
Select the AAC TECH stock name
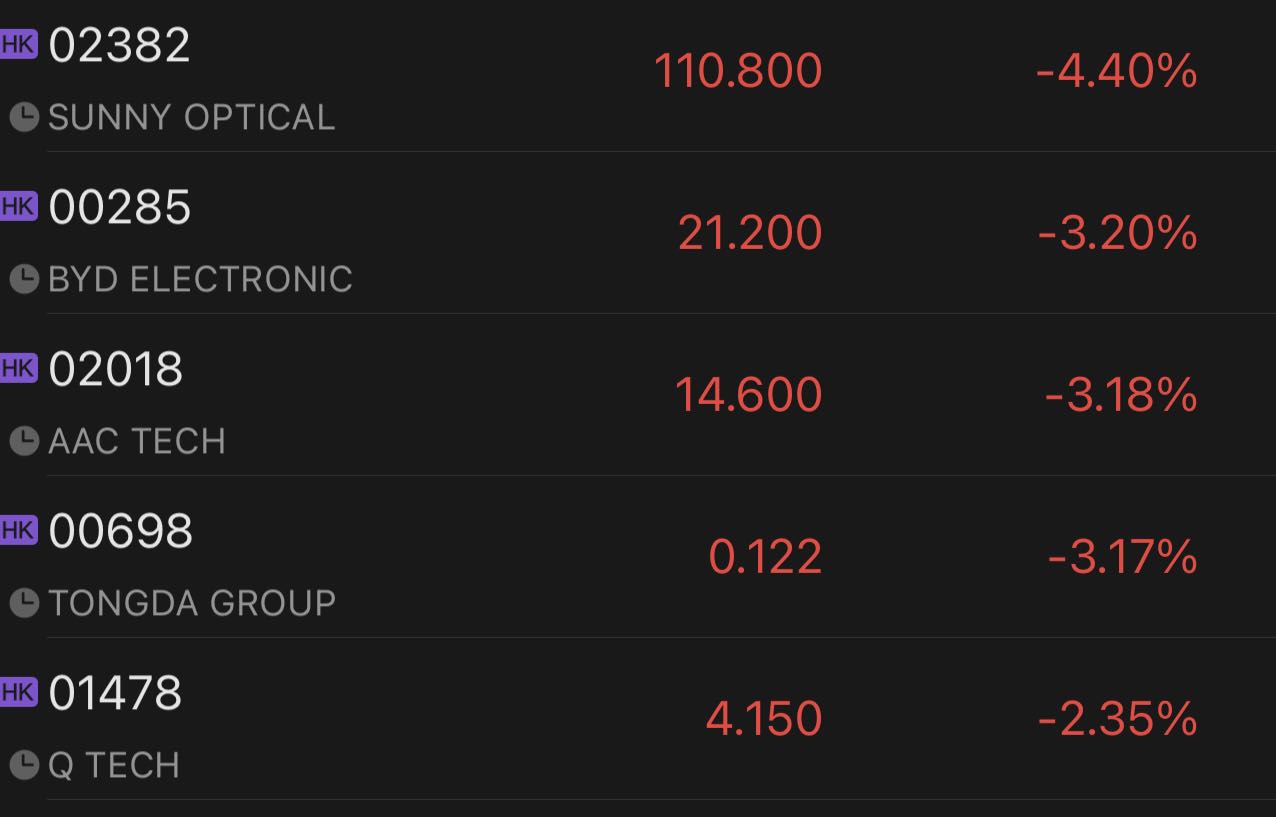pyautogui.click(x=137, y=442)
